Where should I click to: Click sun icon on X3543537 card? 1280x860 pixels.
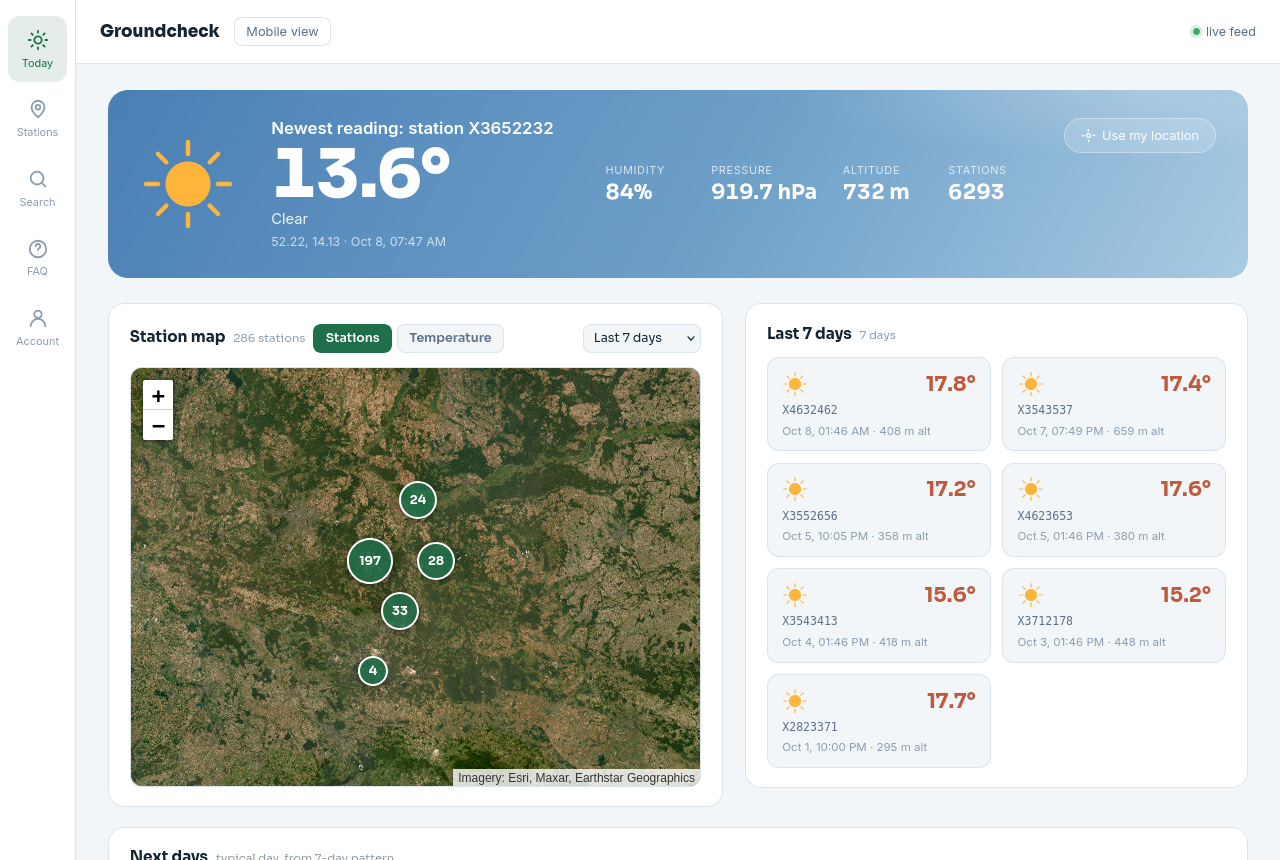point(1031,384)
